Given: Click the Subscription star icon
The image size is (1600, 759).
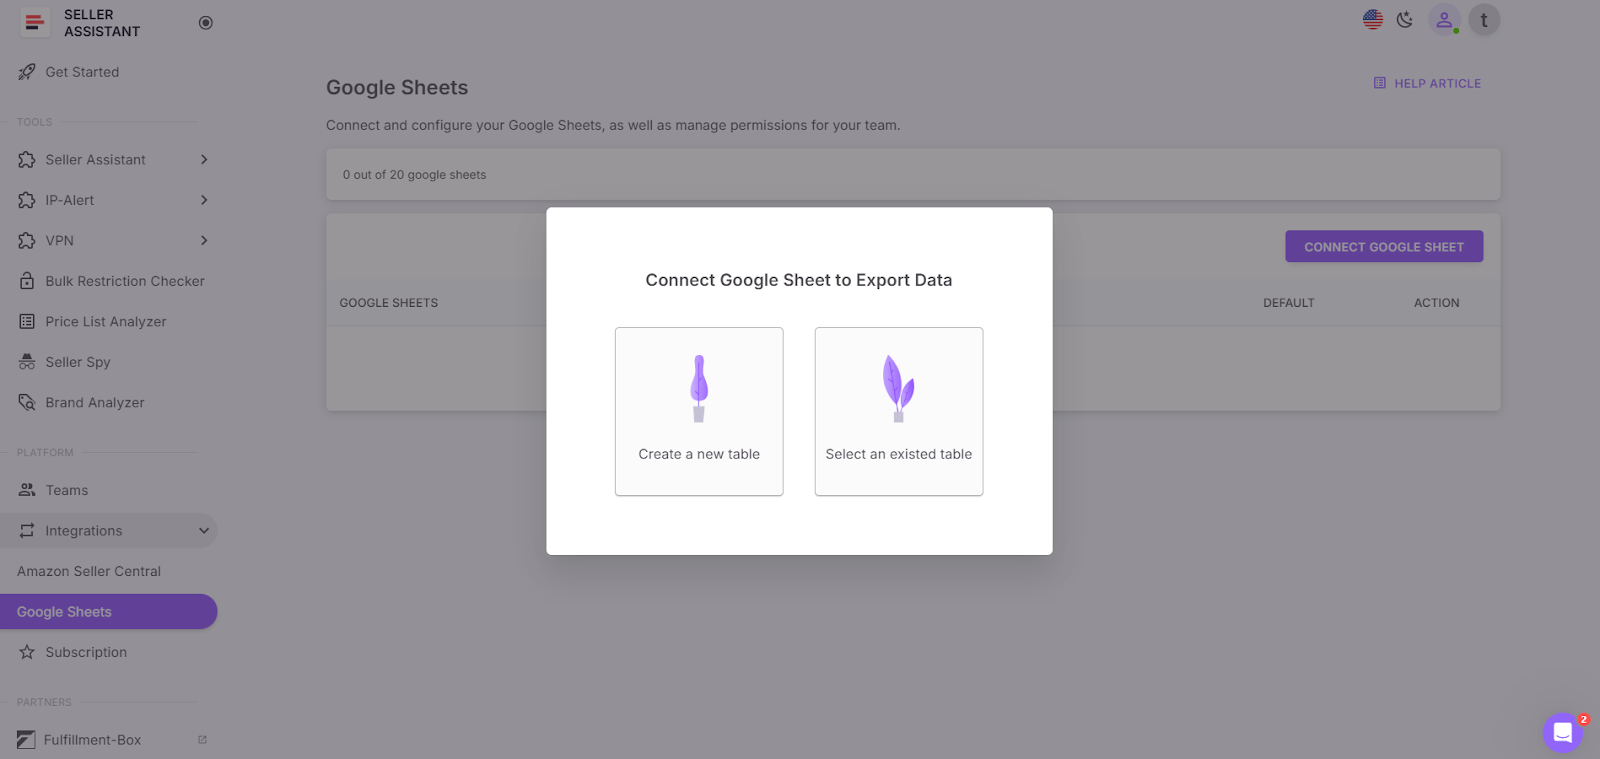Looking at the screenshot, I should (x=27, y=652).
